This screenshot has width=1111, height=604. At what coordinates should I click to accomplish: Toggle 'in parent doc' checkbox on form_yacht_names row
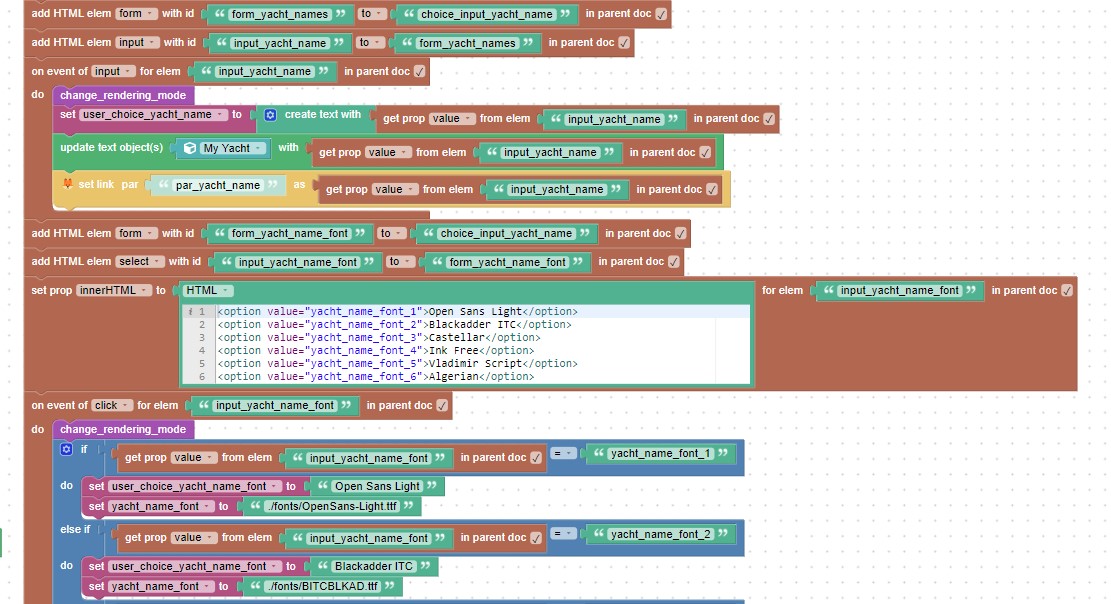(661, 14)
